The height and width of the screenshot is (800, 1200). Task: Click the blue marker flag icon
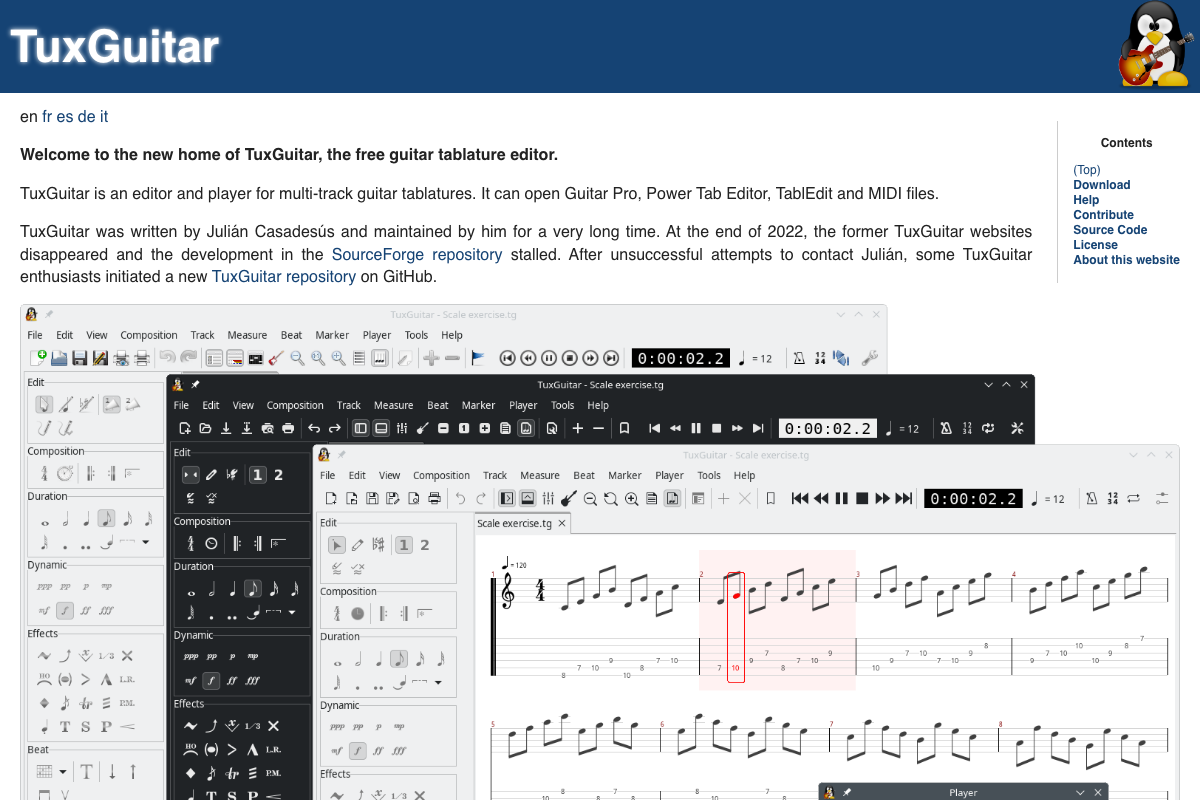[x=478, y=357]
